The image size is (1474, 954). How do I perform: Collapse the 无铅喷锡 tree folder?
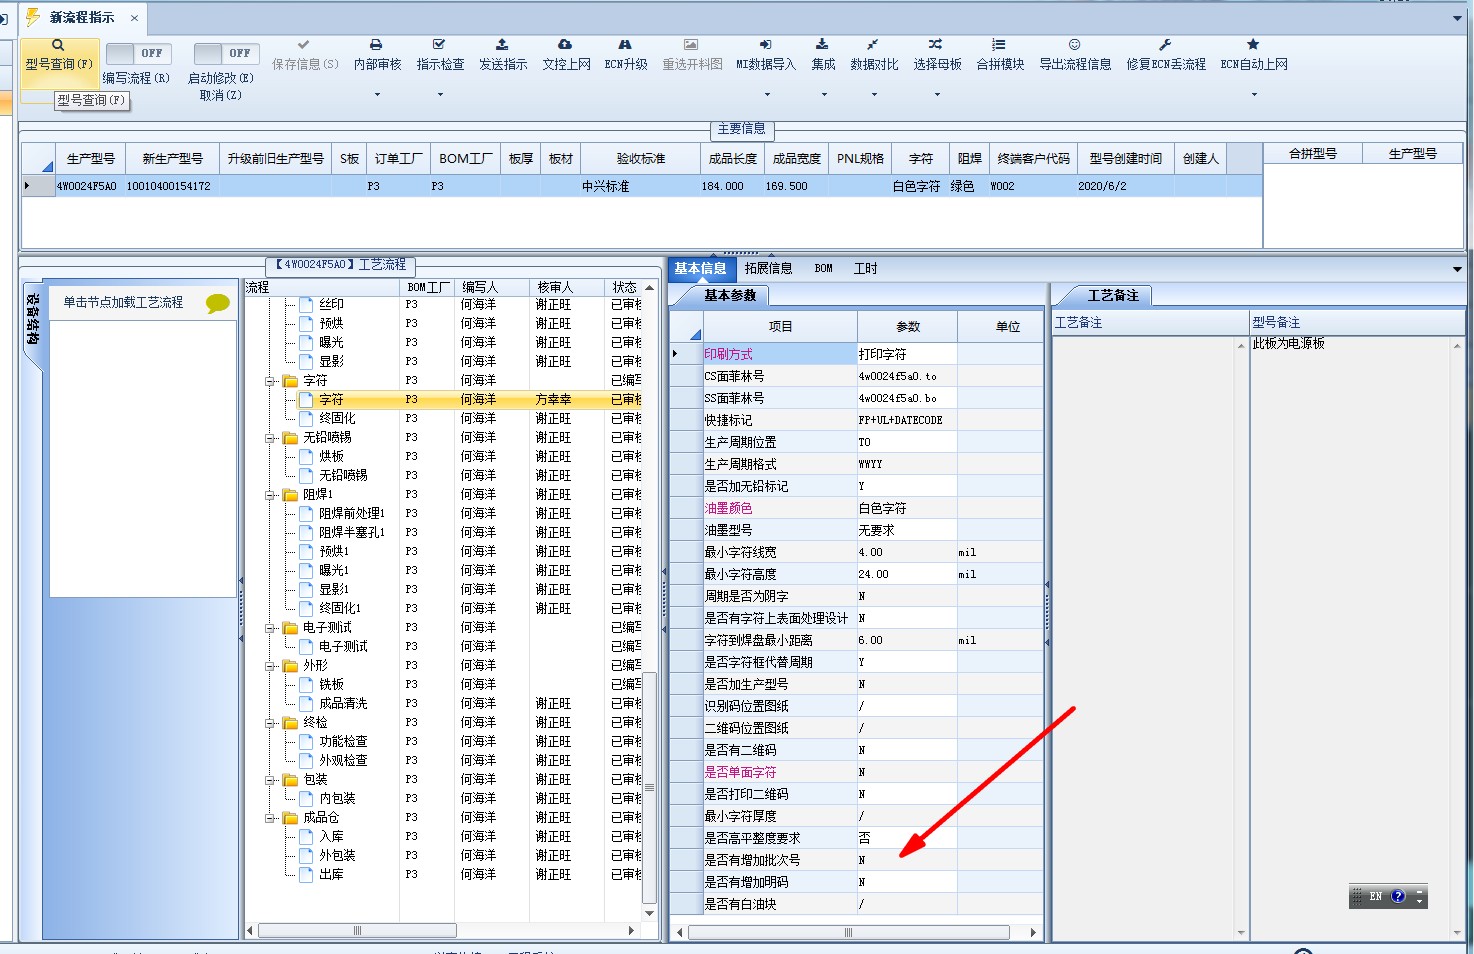269,438
